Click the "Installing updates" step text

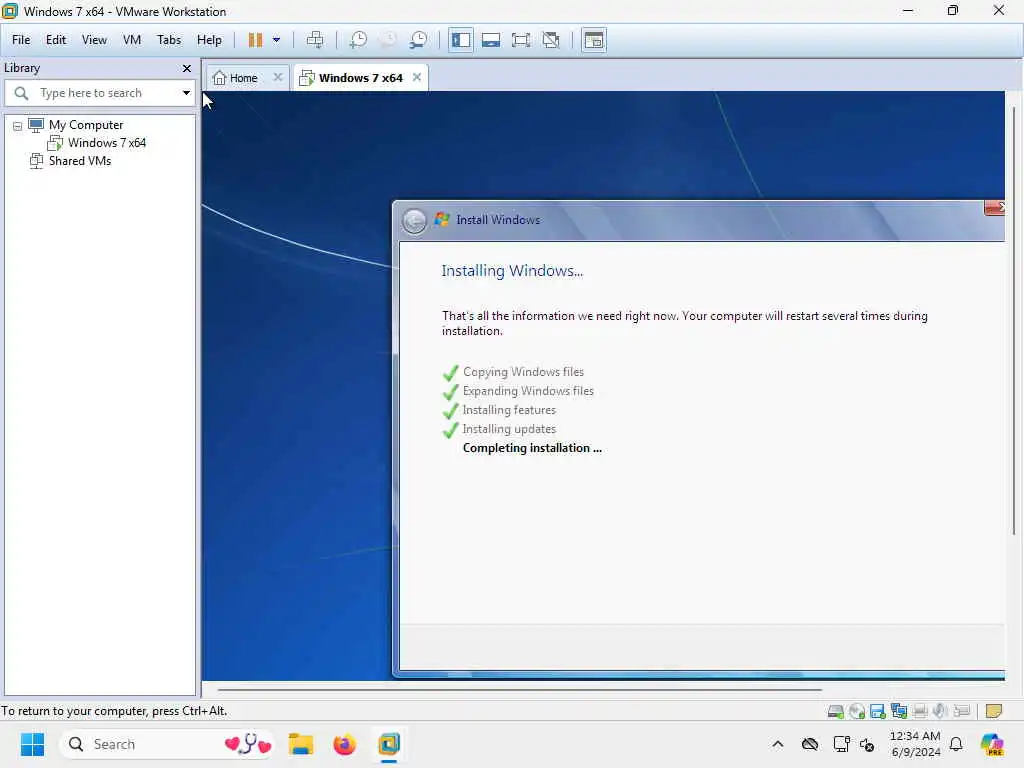(509, 429)
